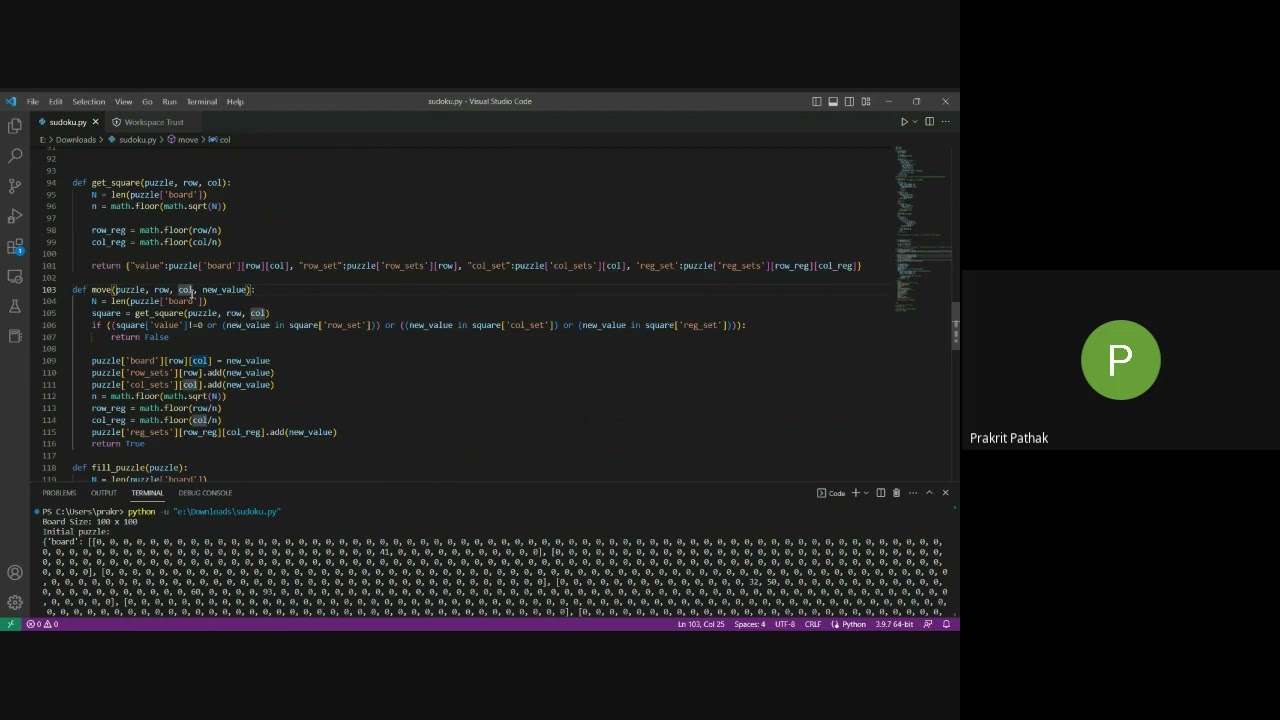Customize Layout from title bar
Image resolution: width=1280 pixels, height=720 pixels.
pos(866,101)
